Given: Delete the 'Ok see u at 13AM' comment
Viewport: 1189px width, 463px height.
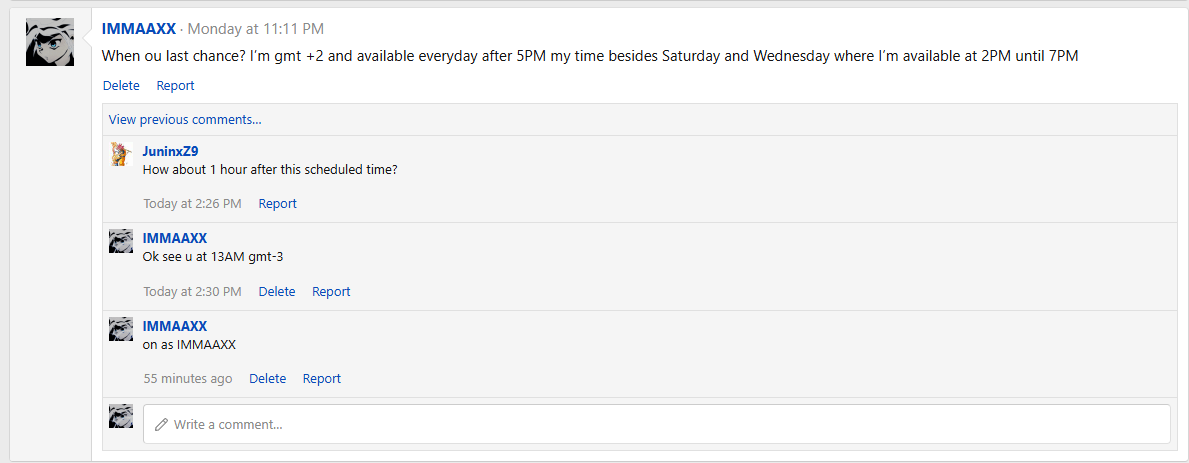Looking at the screenshot, I should (x=277, y=292).
